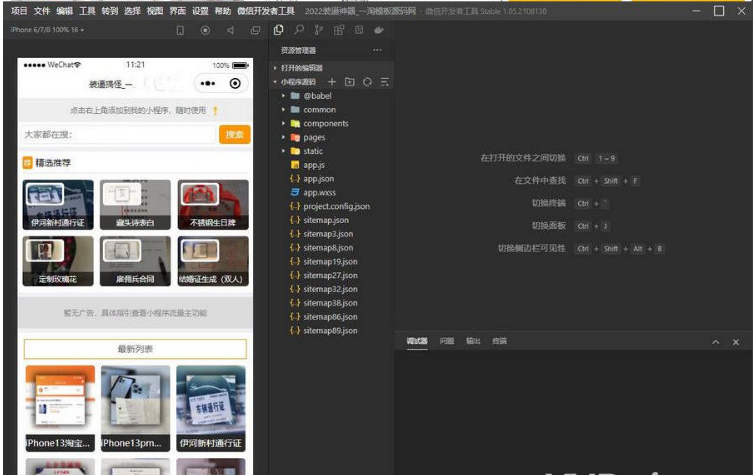Screen dimensions: 753x475
Task: Collapse the debugger panel with chevron
Action: click(715, 342)
